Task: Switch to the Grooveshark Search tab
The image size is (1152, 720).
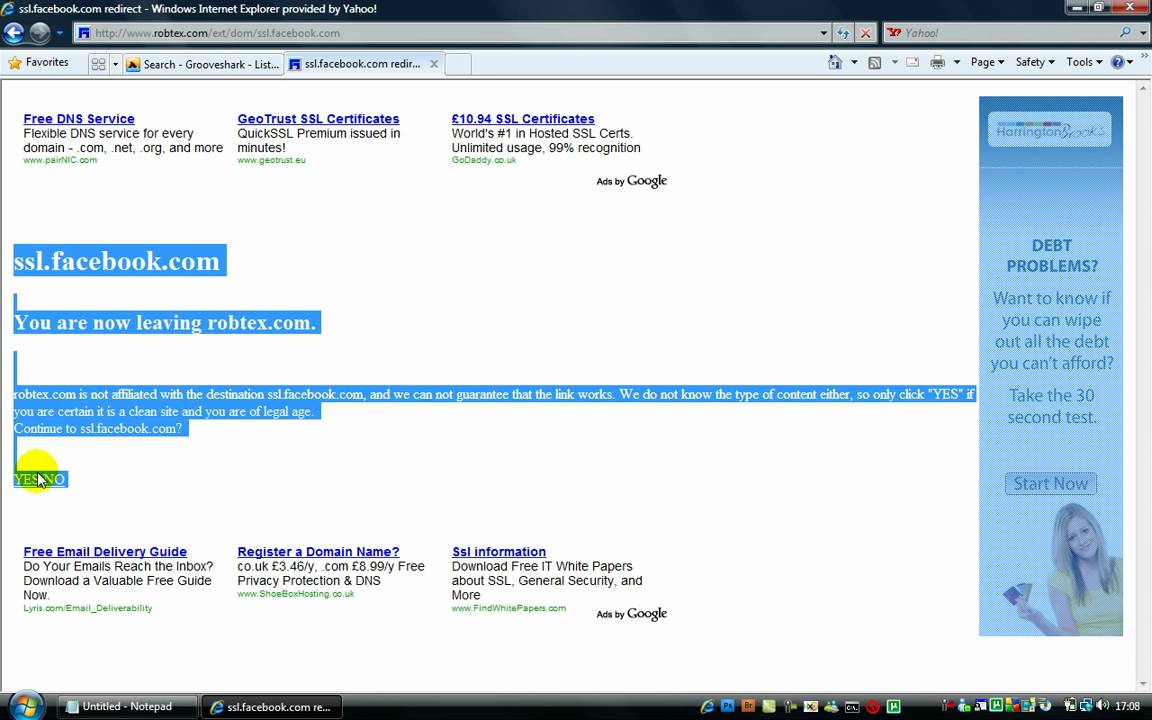Action: tap(203, 65)
